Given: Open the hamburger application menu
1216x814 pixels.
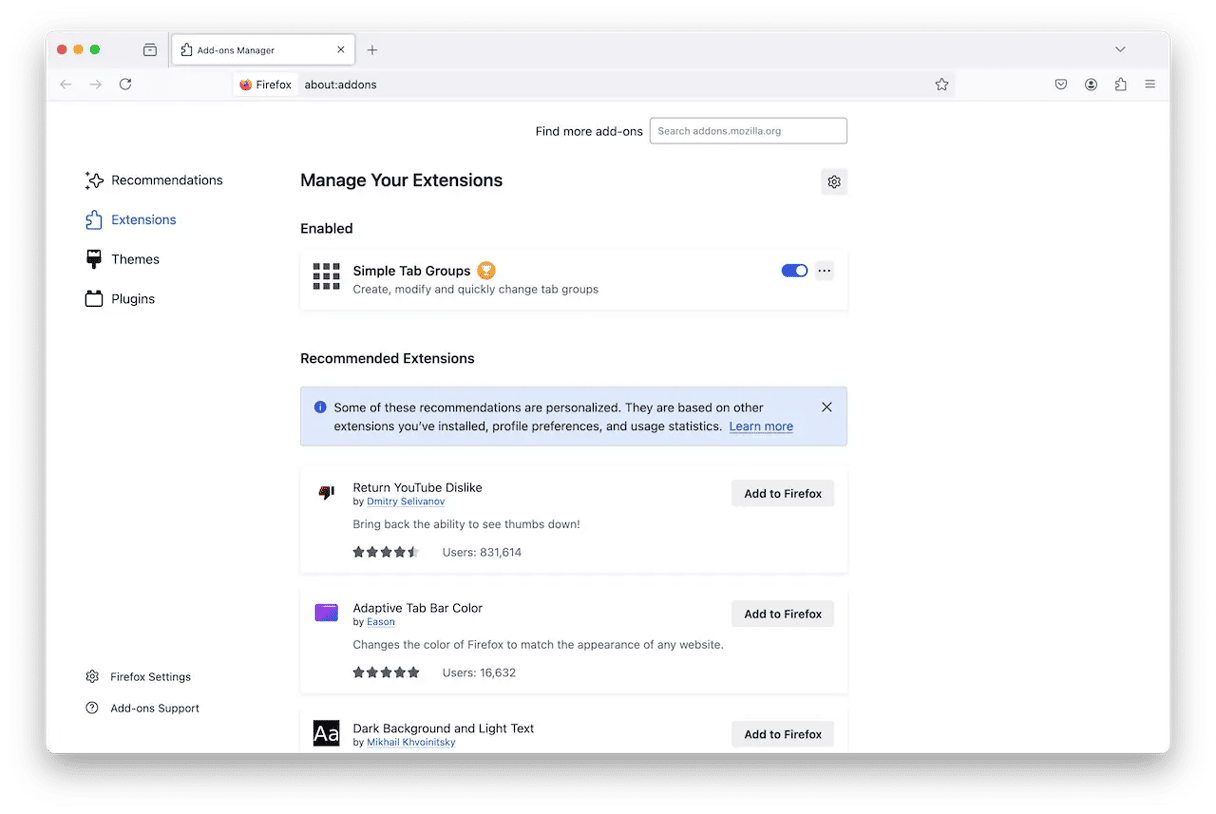Looking at the screenshot, I should [1150, 85].
